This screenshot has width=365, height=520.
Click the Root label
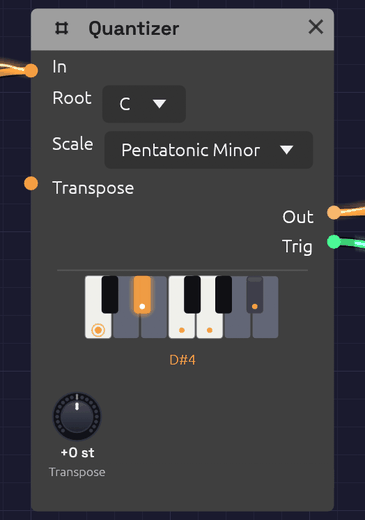pyautogui.click(x=72, y=98)
